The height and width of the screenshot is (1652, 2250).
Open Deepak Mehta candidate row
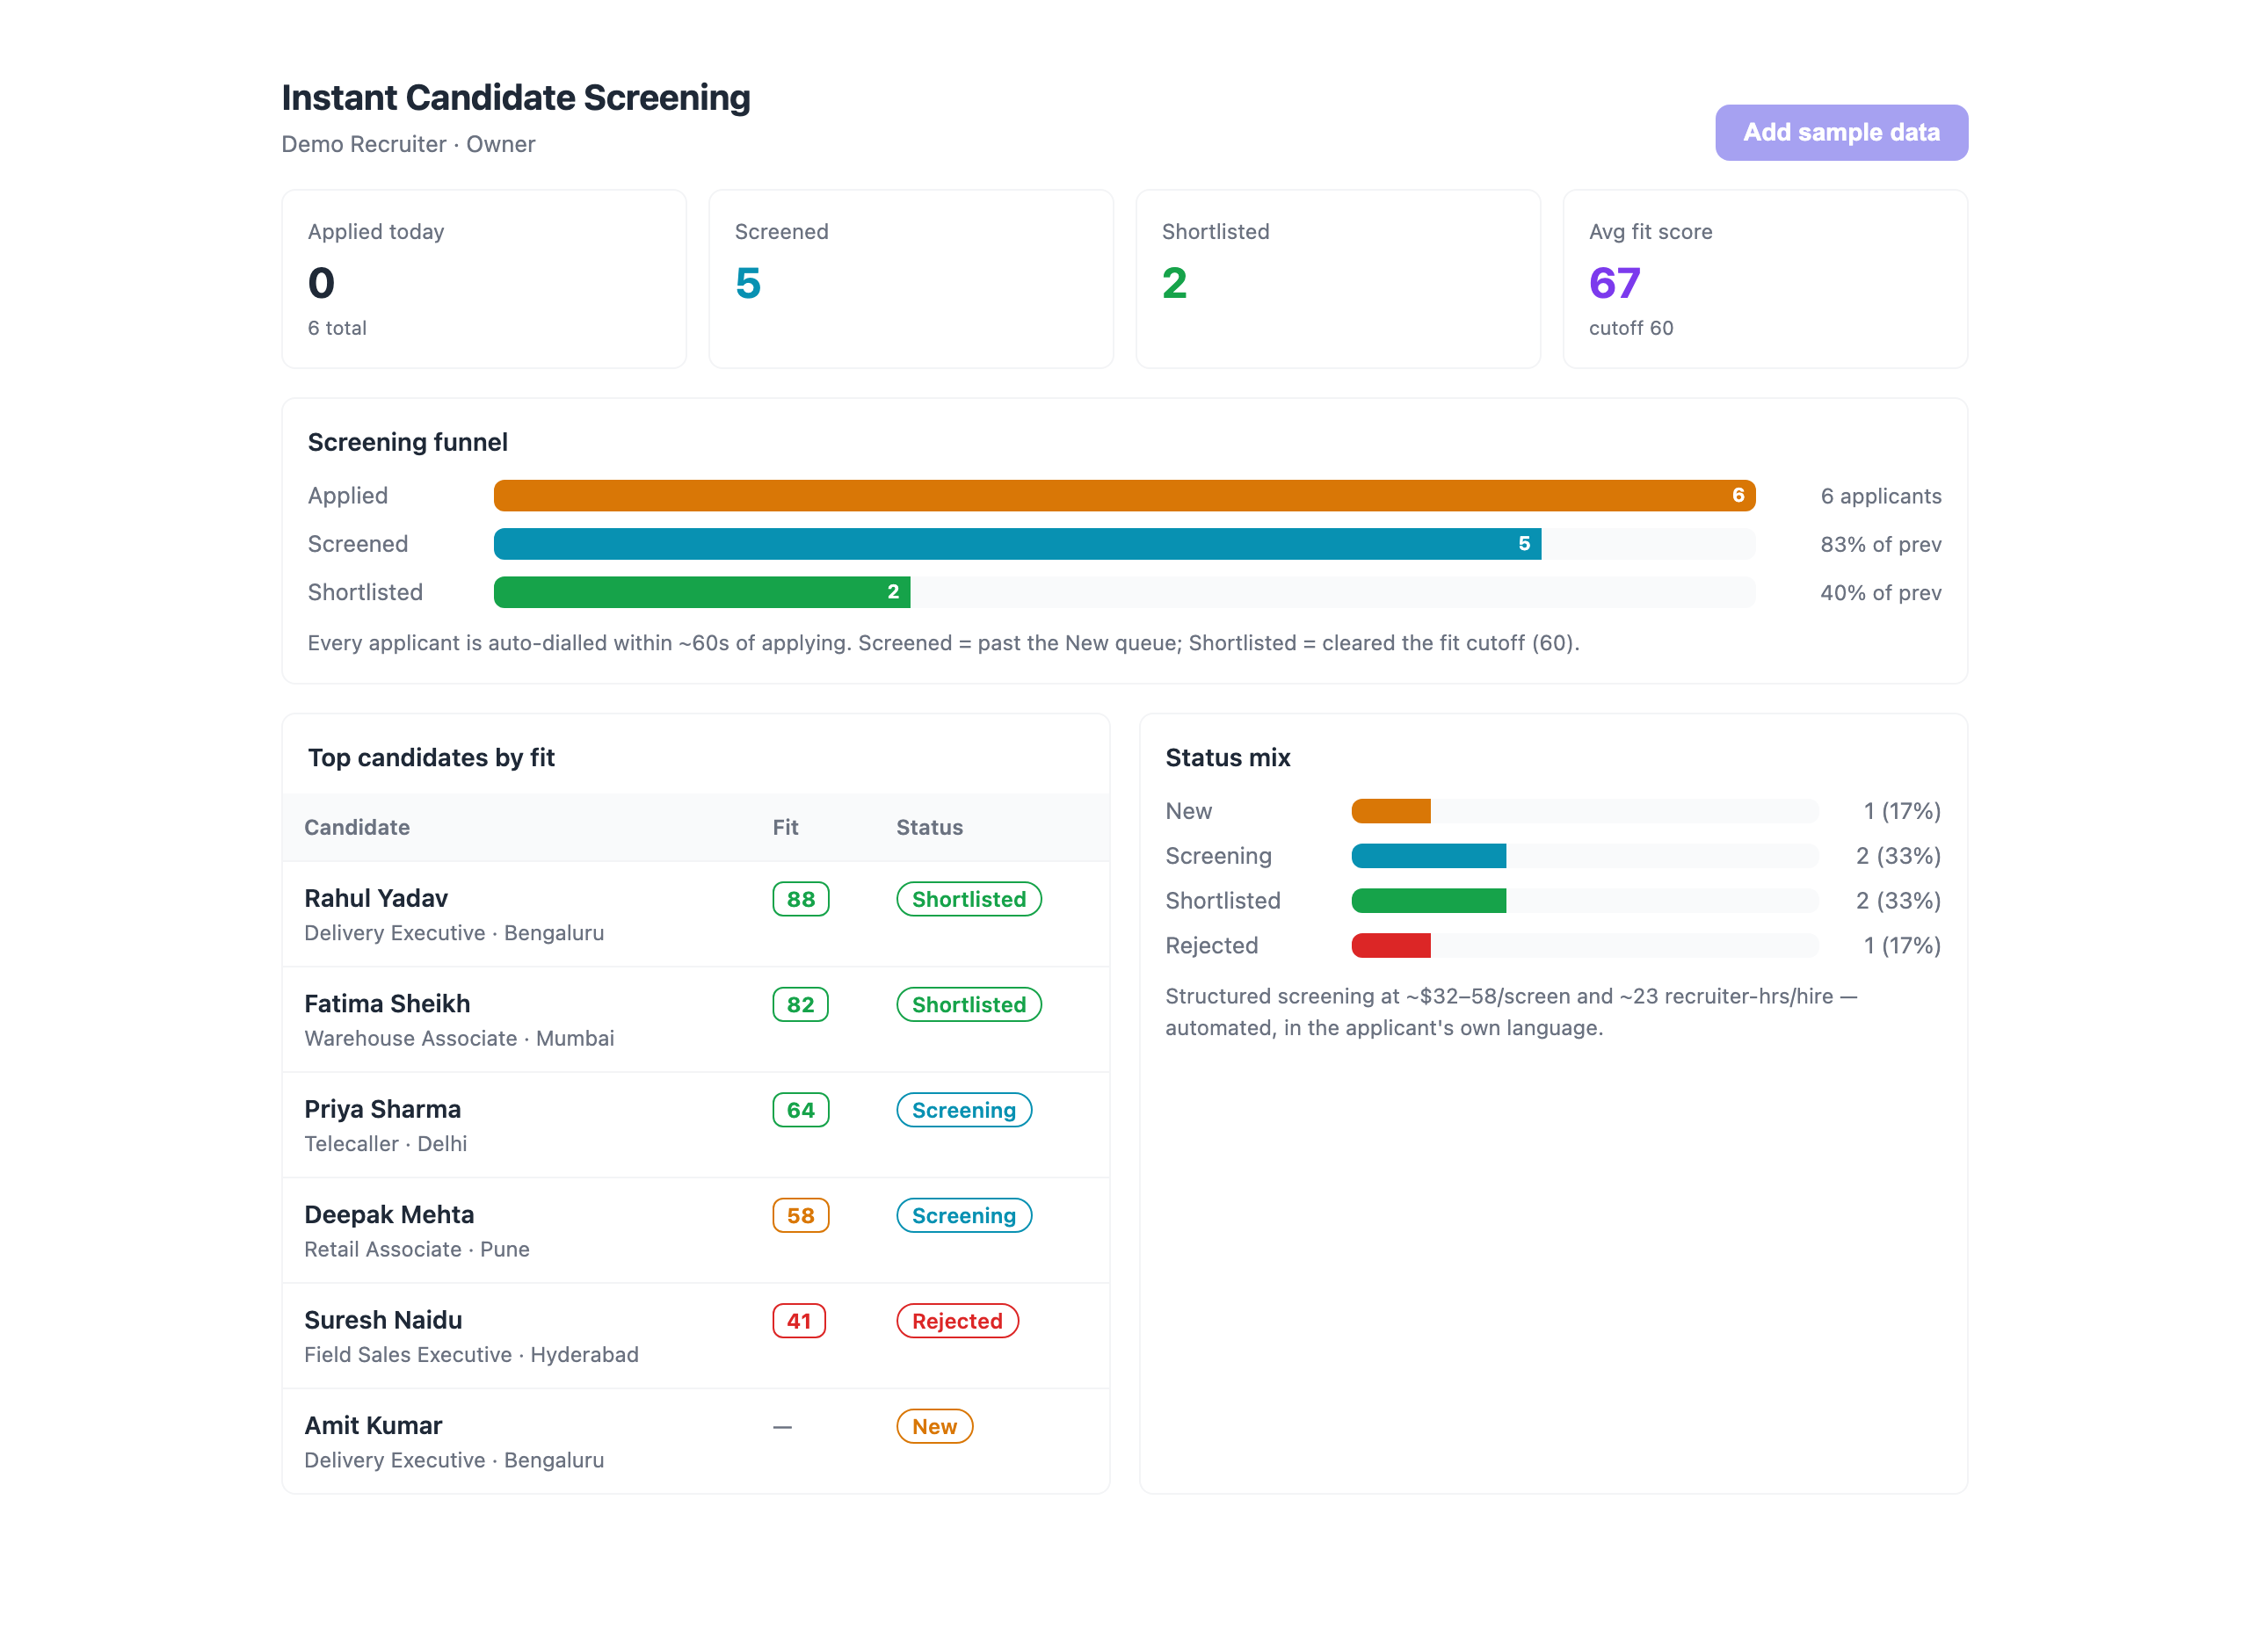point(696,1231)
